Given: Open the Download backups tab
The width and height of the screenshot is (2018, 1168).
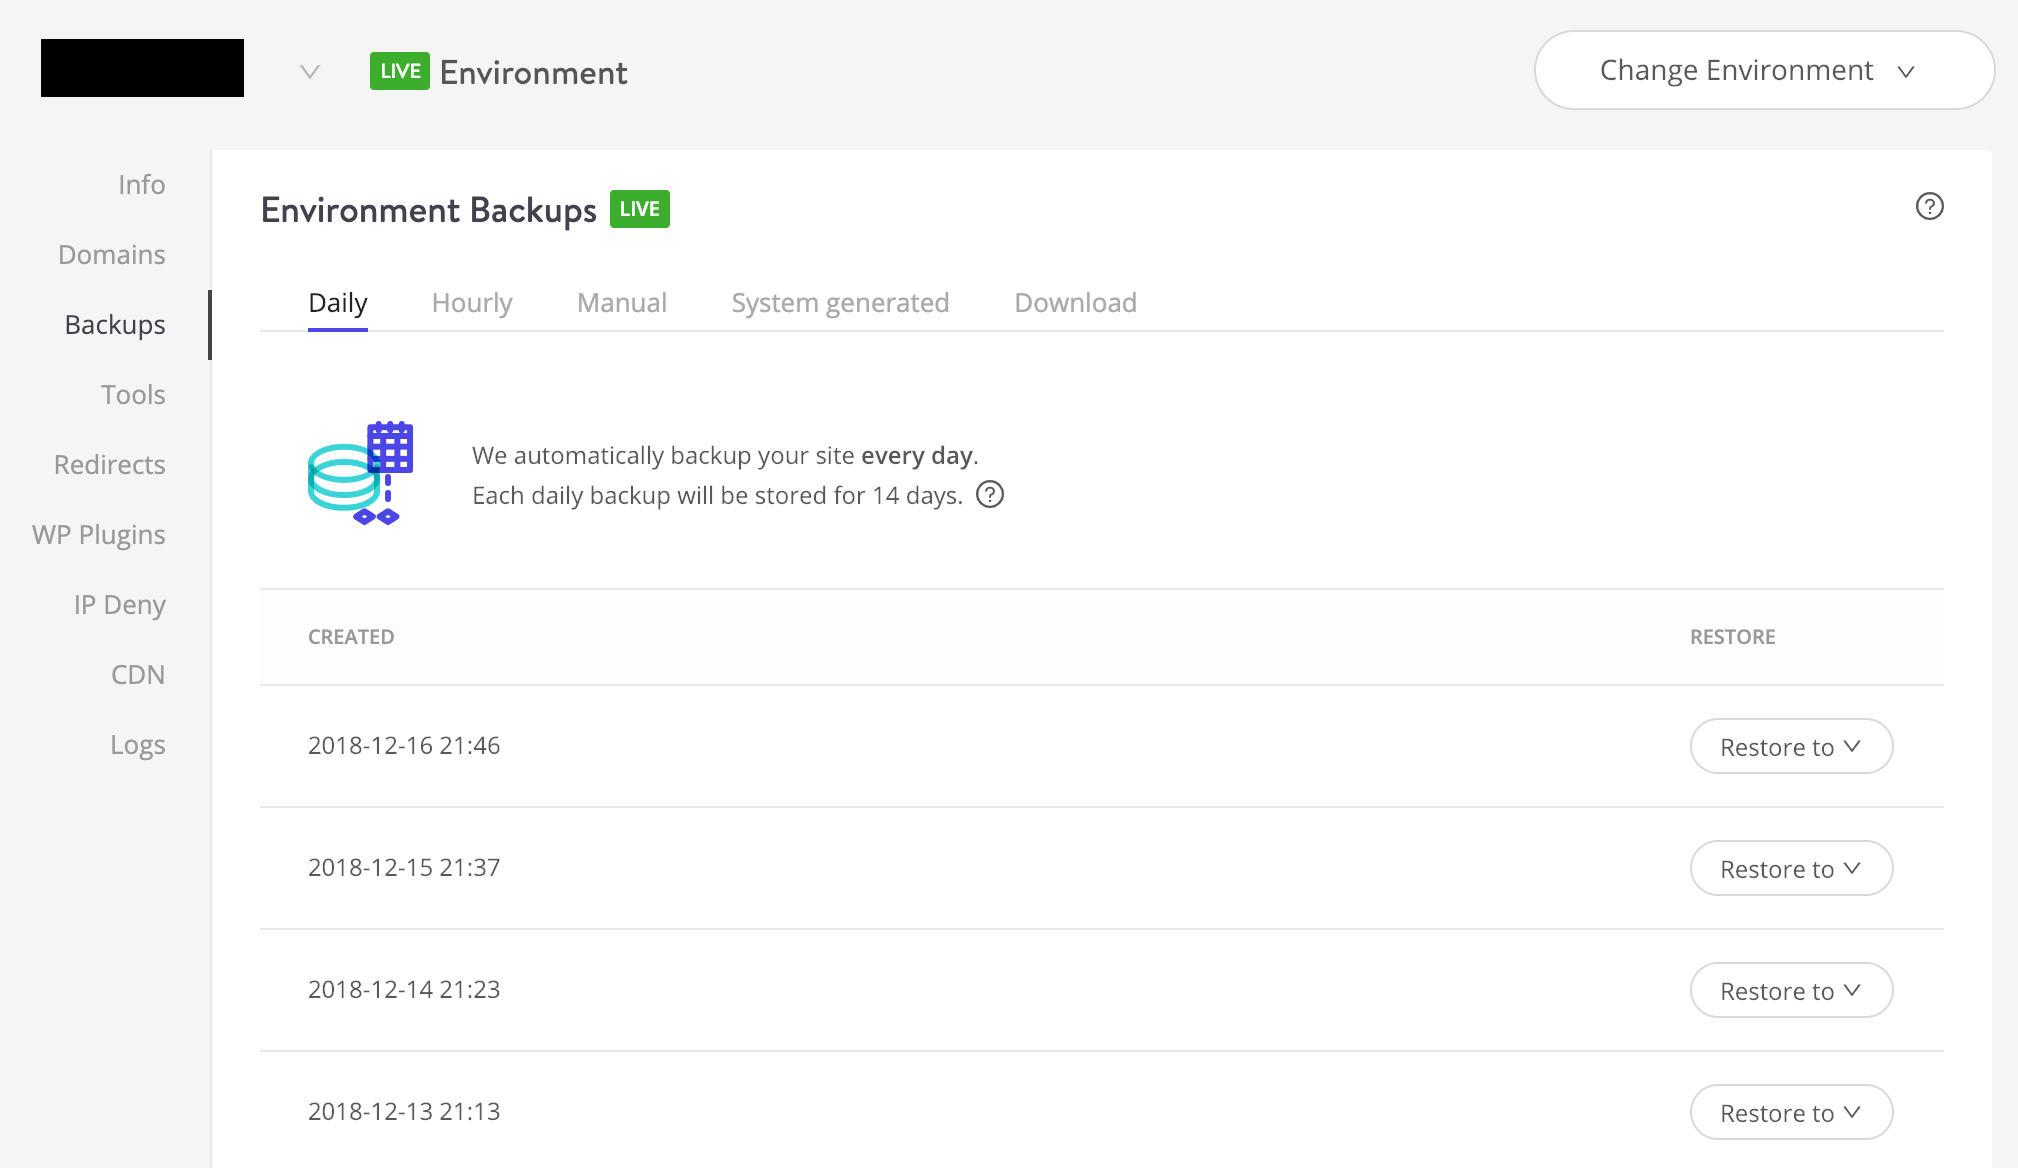Looking at the screenshot, I should 1076,302.
